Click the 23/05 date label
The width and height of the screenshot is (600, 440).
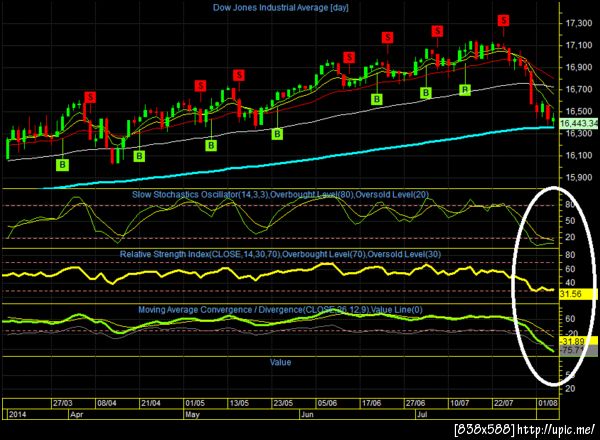point(283,403)
